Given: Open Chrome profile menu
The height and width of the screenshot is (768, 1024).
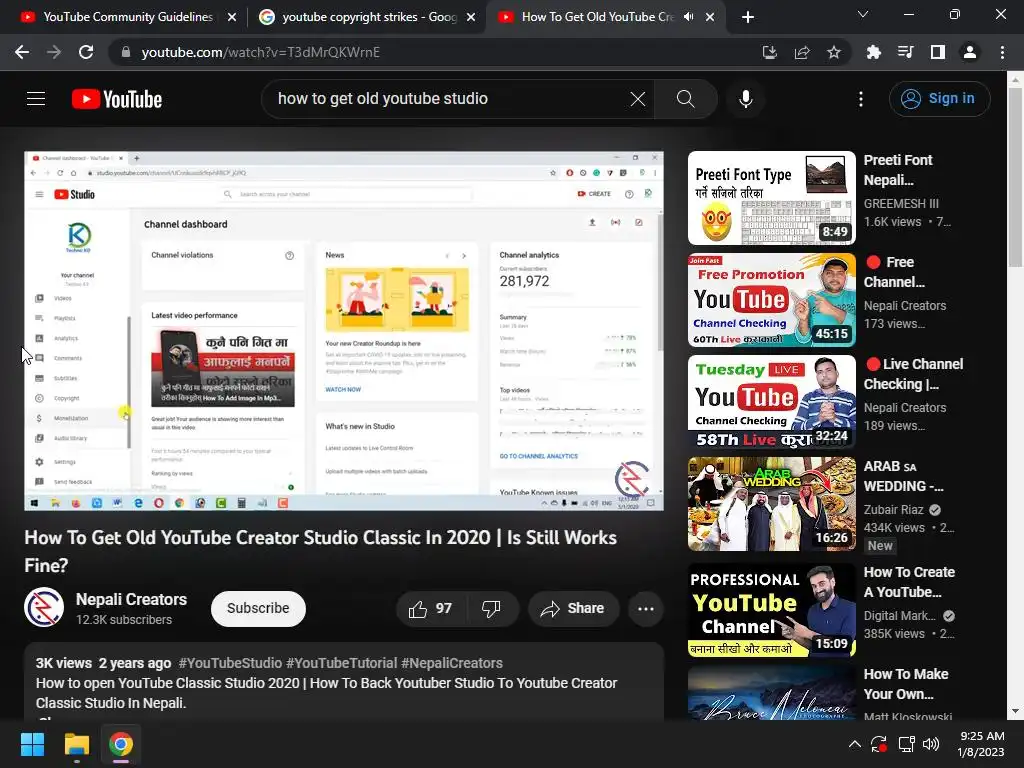Looking at the screenshot, I should point(970,52).
